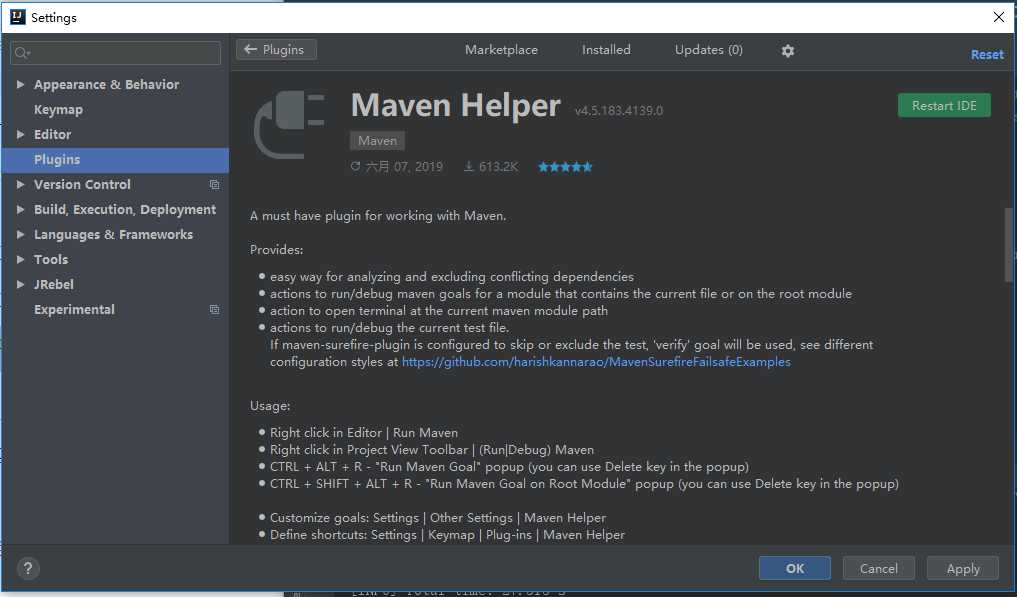Click the 'CTRL + SHIFT + ALT + R' usage line
1017x597 pixels.
[584, 483]
